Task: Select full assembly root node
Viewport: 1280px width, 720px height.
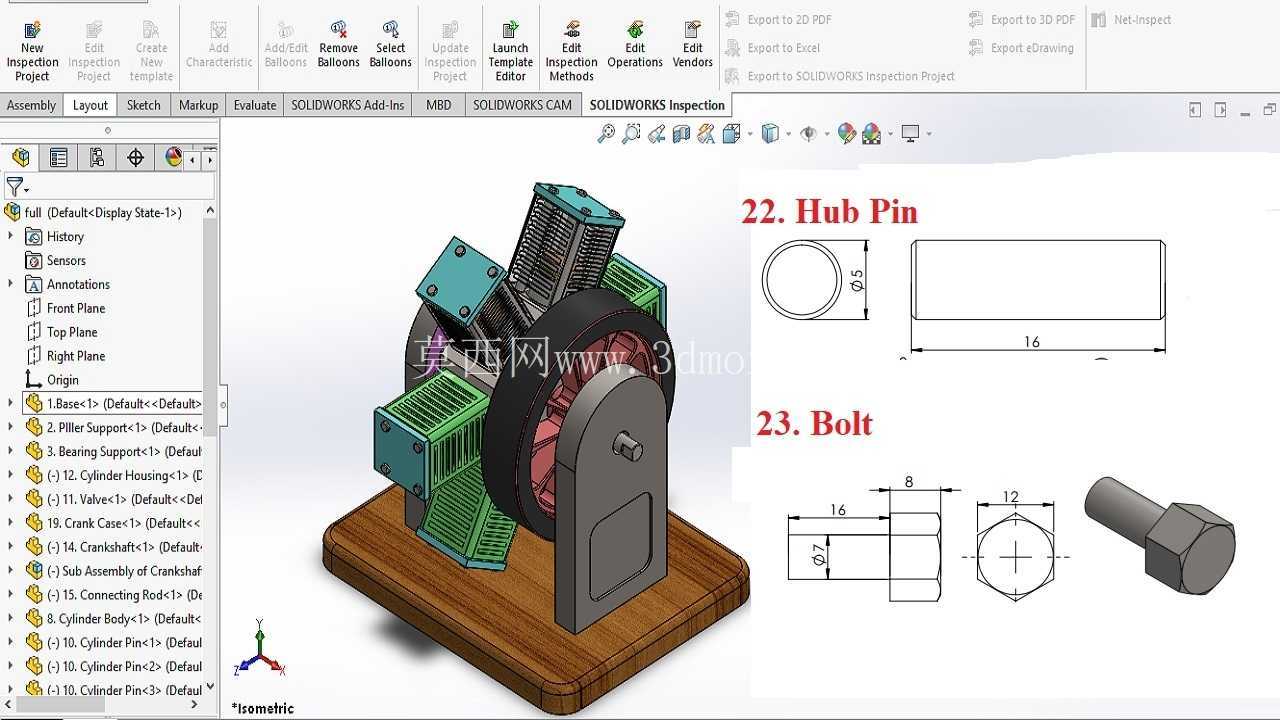Action: tap(93, 212)
